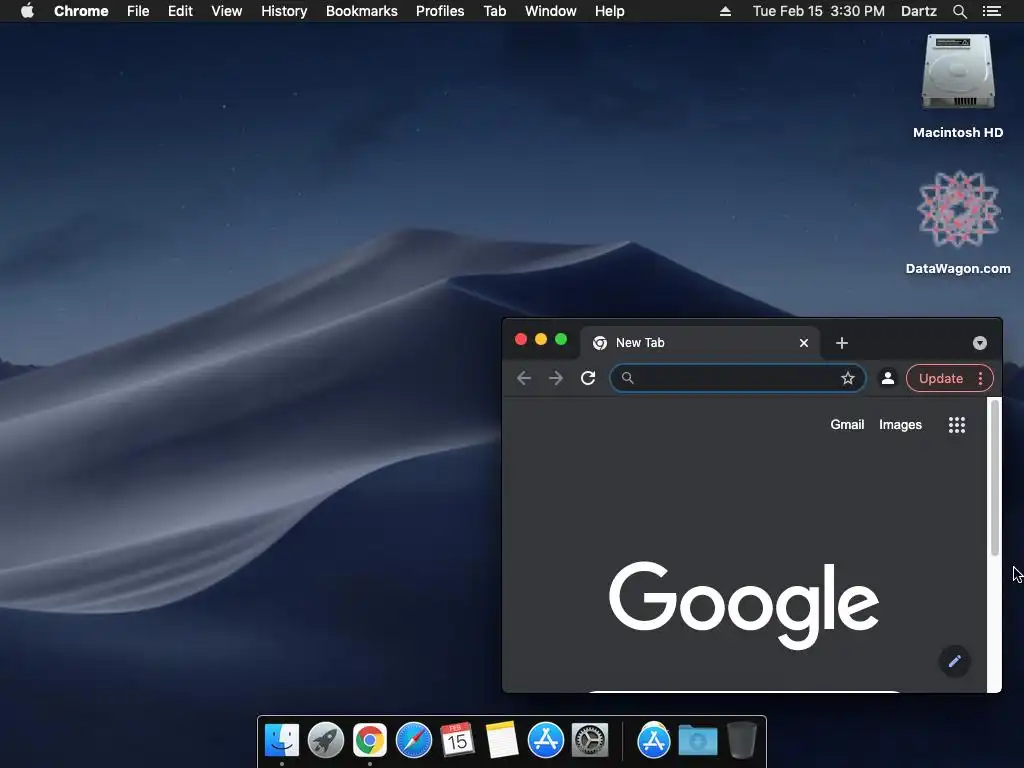Open the Chrome application menu

pos(81,11)
